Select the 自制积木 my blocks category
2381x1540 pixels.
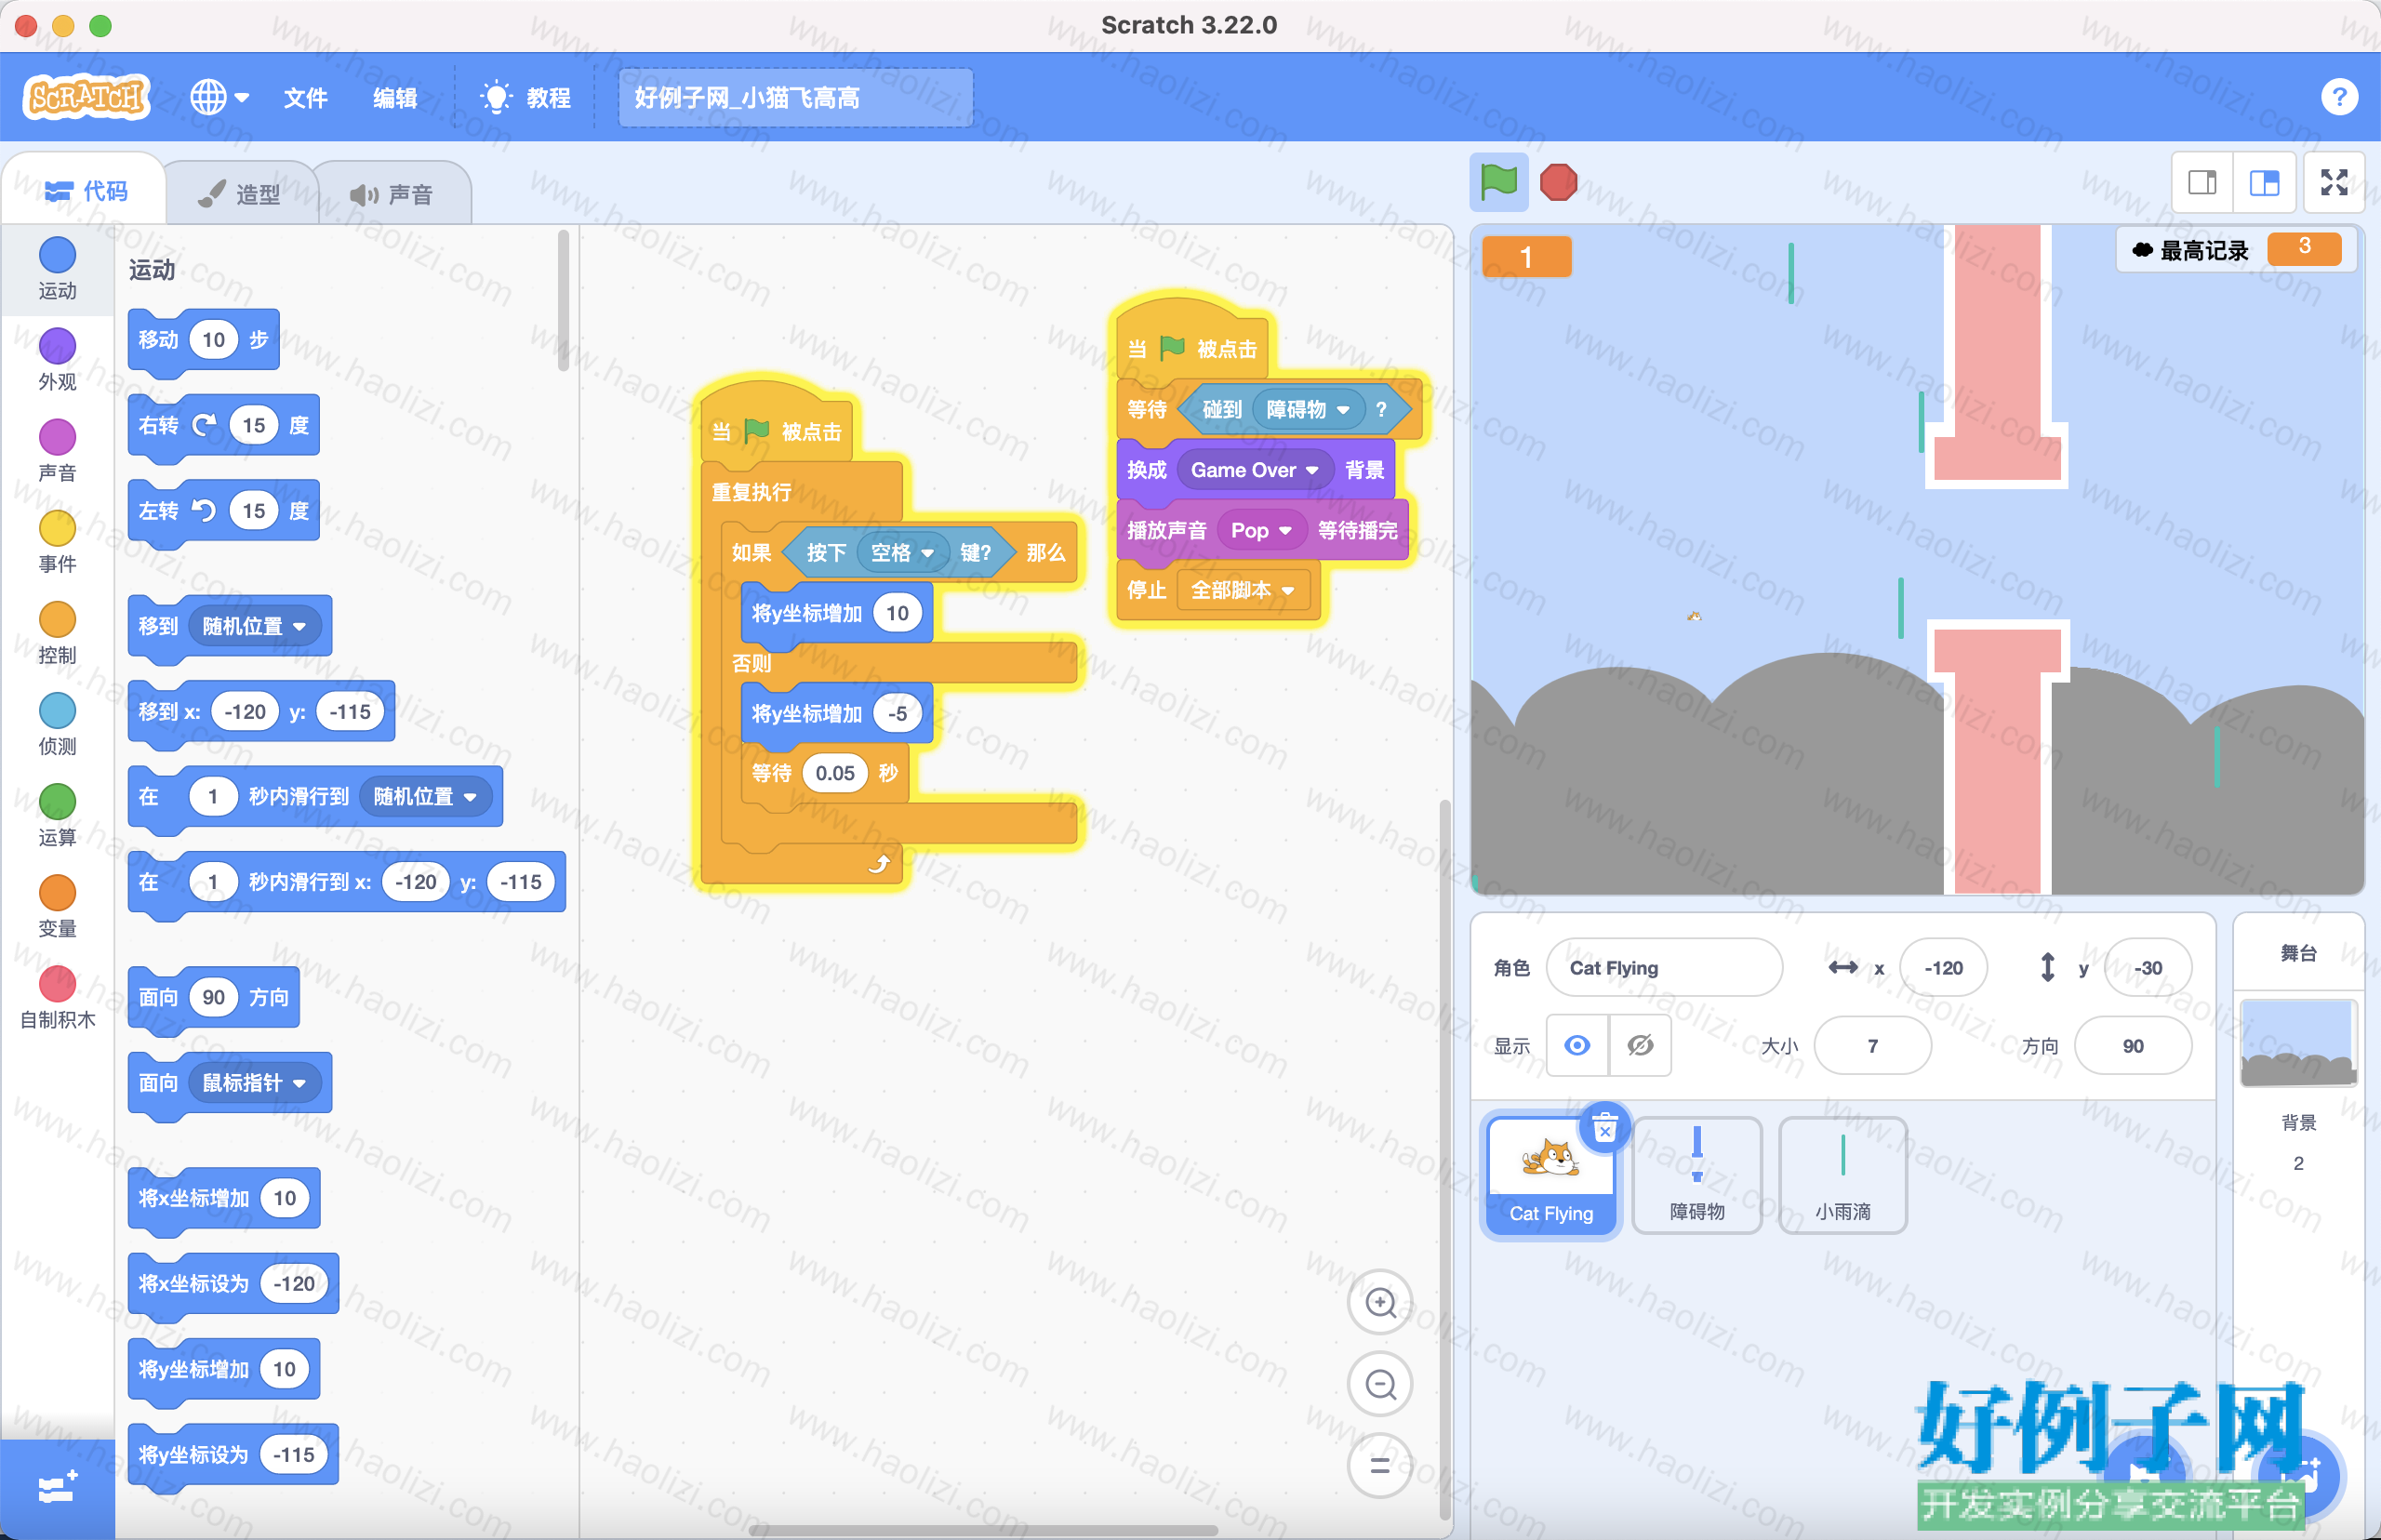(x=57, y=997)
